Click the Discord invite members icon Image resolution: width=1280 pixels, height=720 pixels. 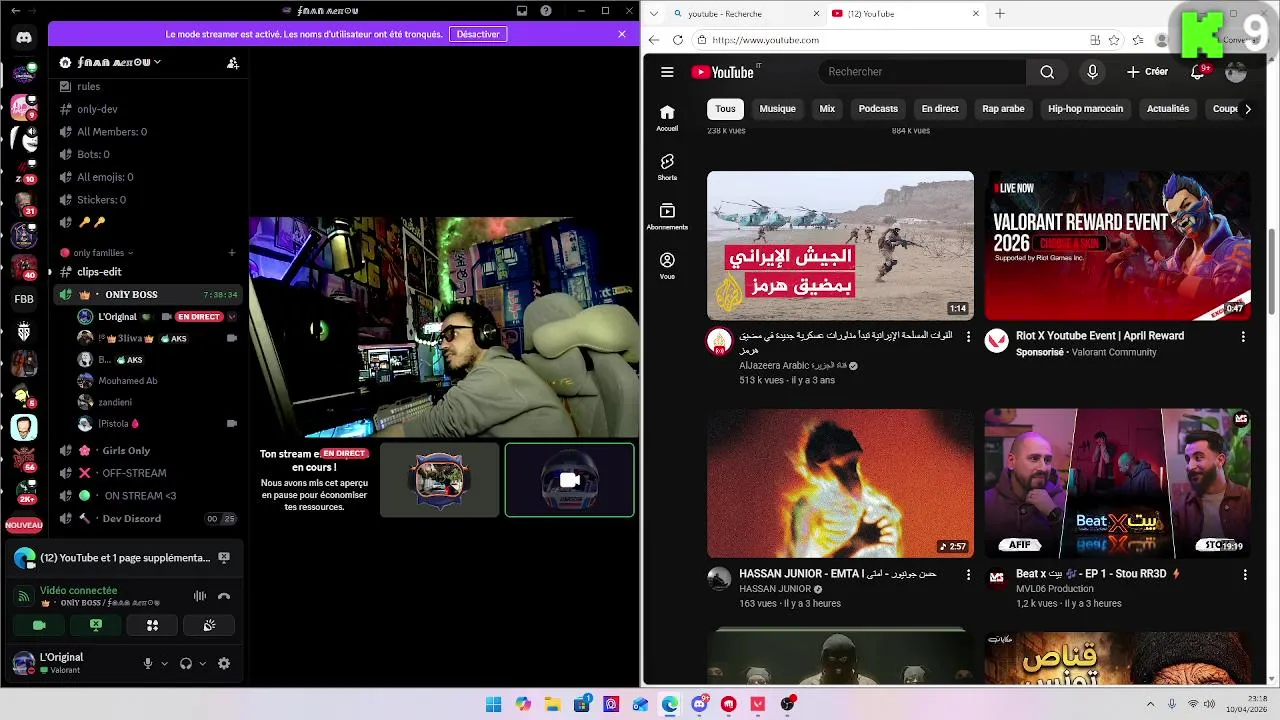point(233,62)
